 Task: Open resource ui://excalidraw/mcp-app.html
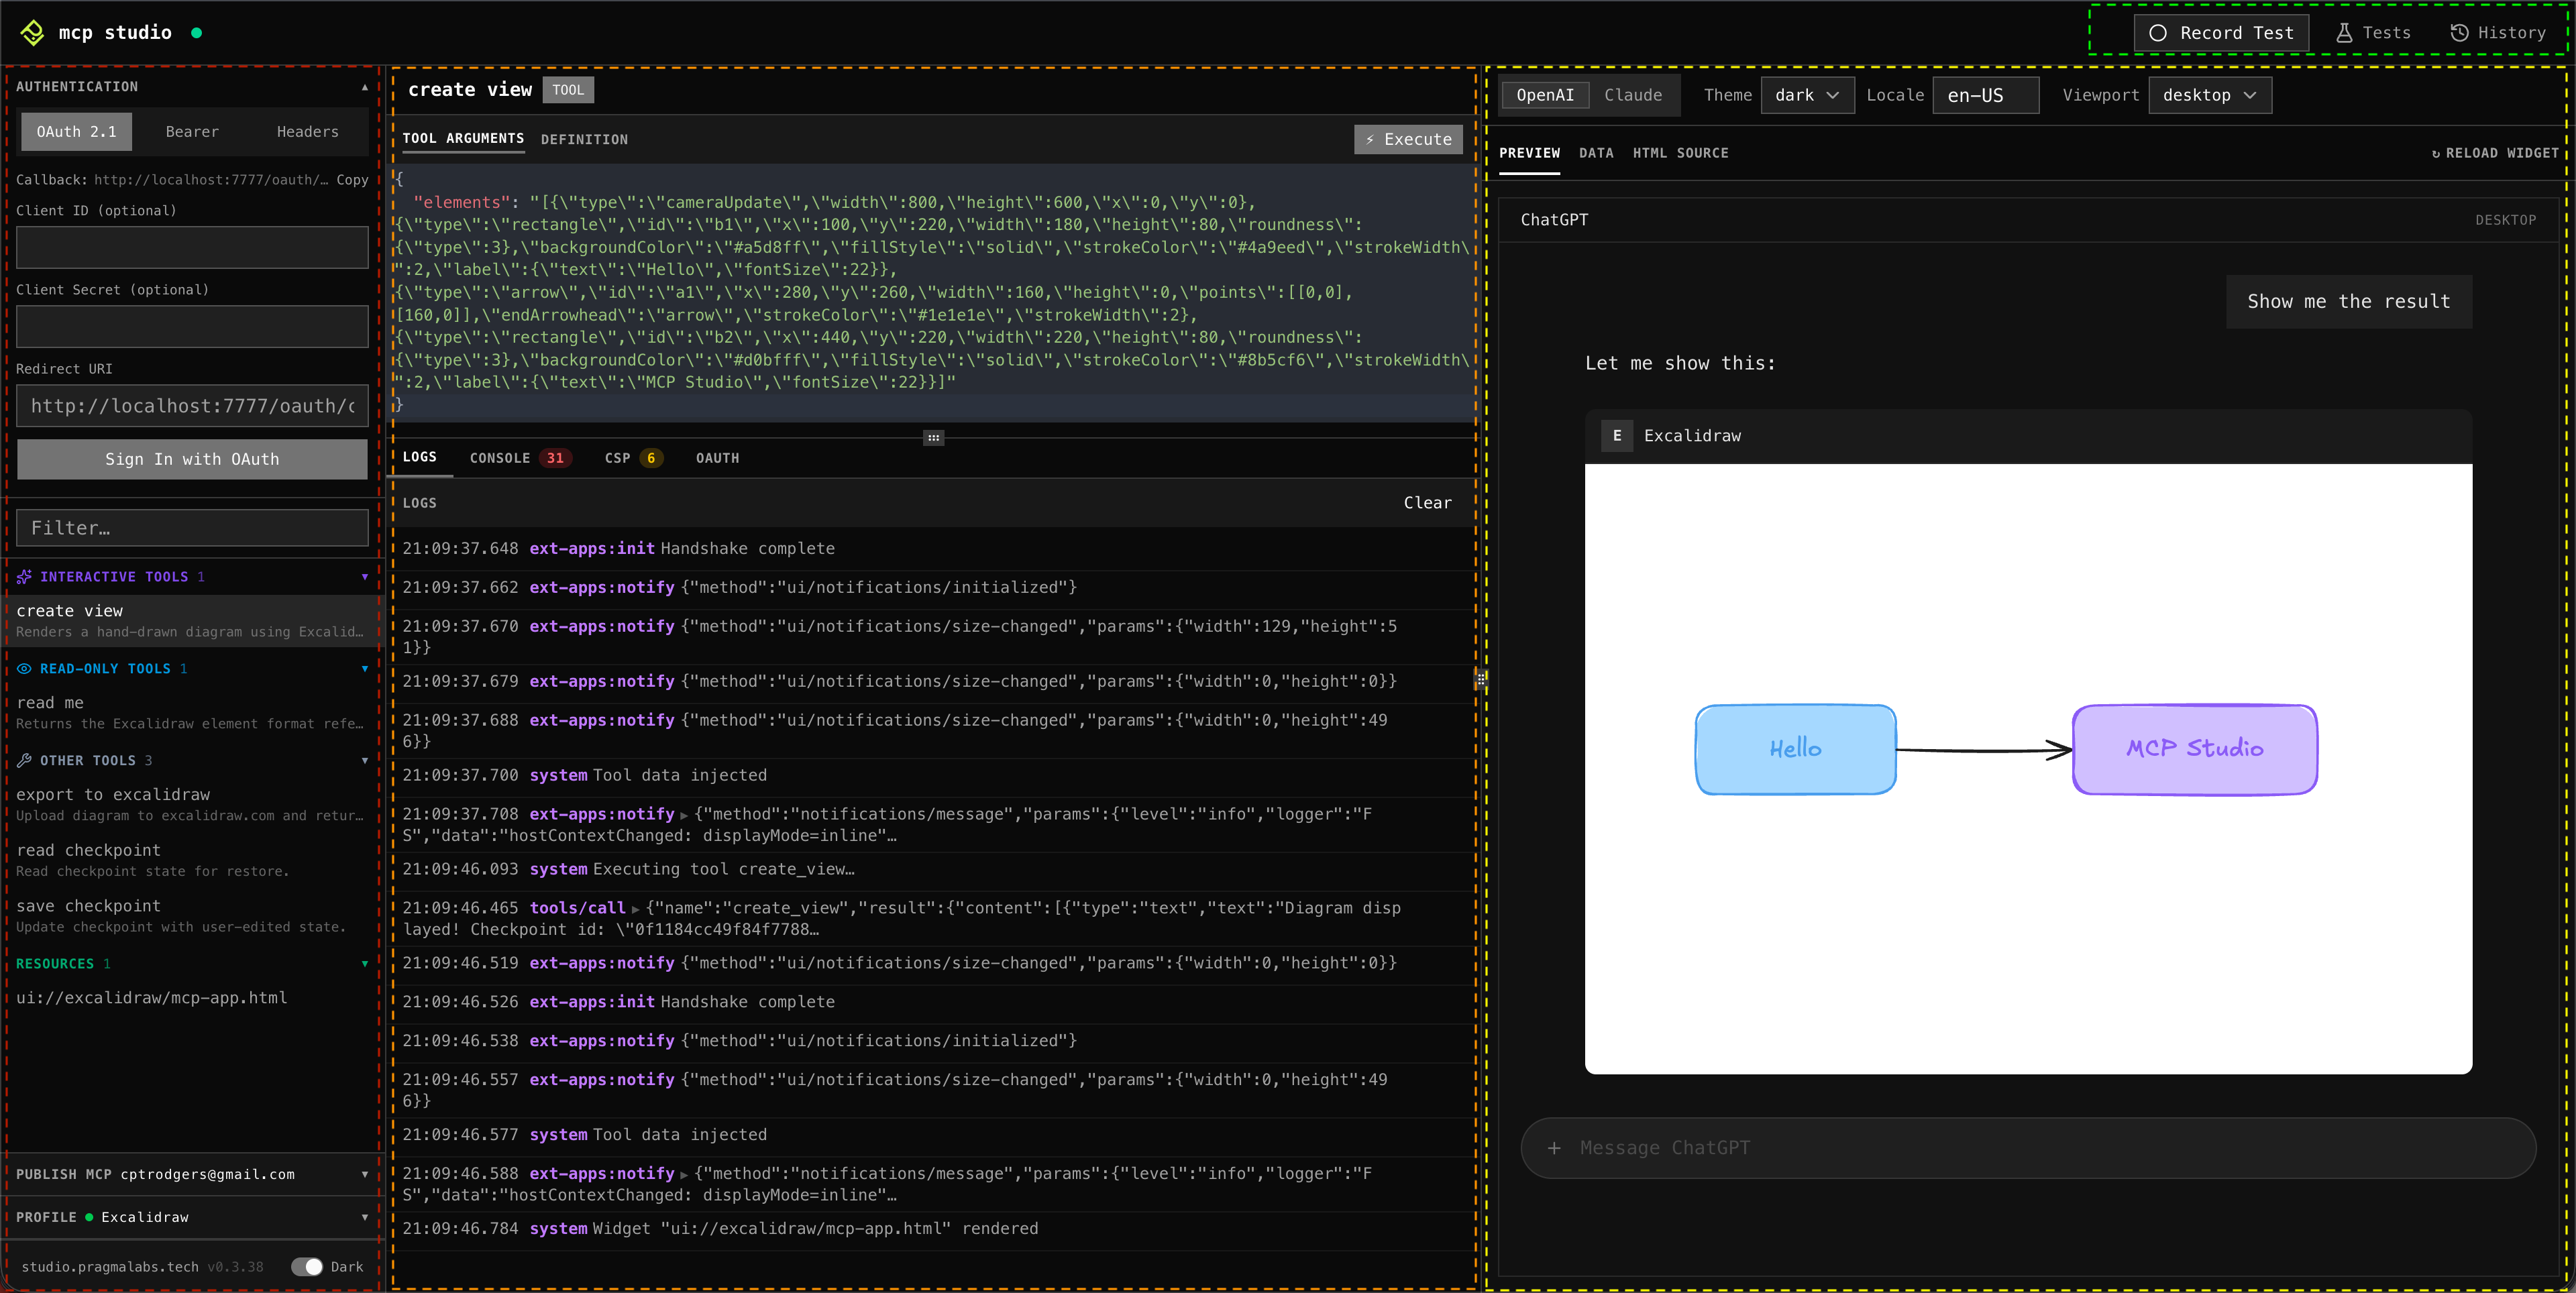point(152,998)
